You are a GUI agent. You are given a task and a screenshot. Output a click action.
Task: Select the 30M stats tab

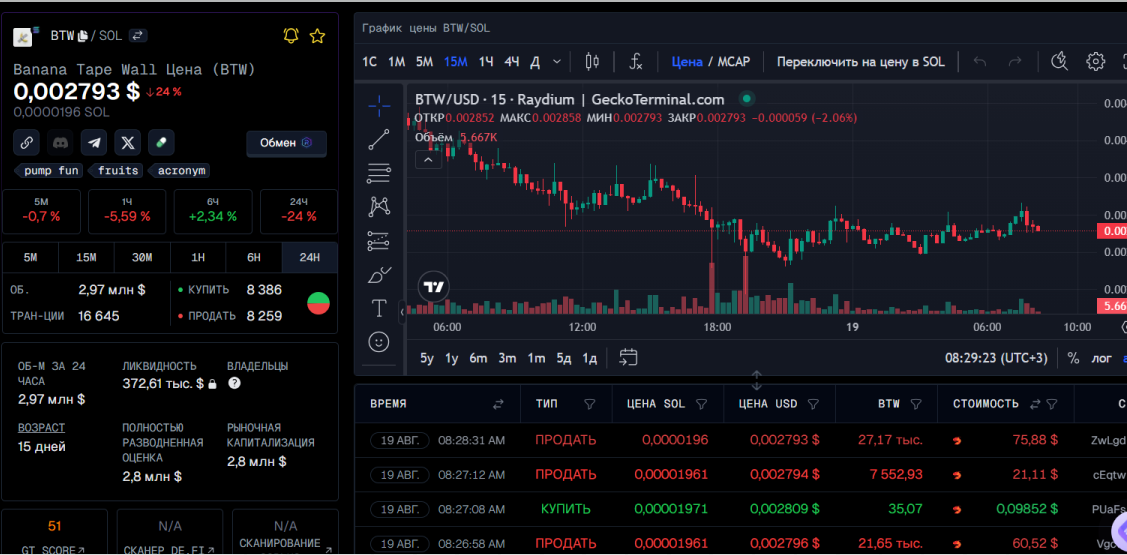point(142,257)
